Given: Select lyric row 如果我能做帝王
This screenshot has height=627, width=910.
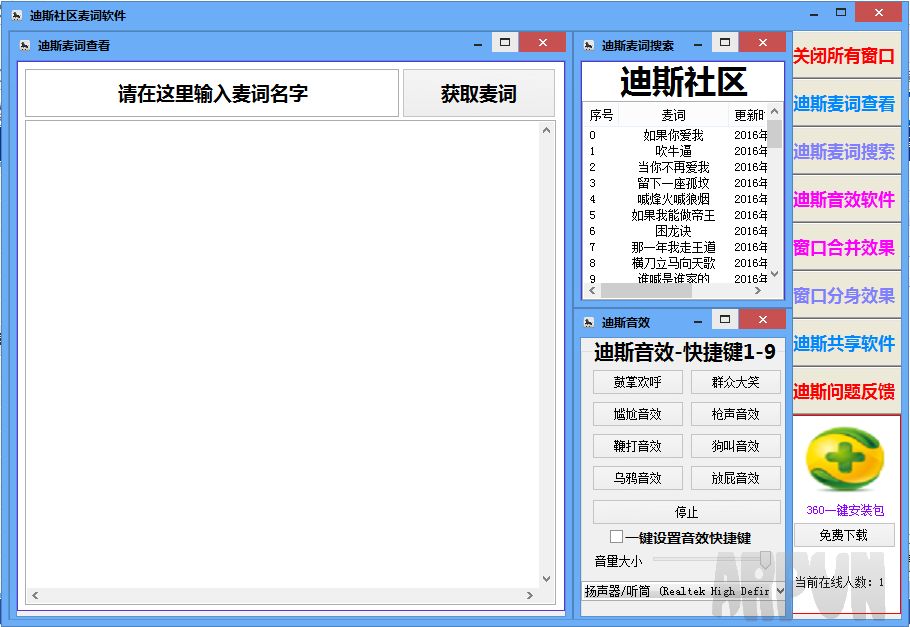Looking at the screenshot, I should click(x=676, y=215).
